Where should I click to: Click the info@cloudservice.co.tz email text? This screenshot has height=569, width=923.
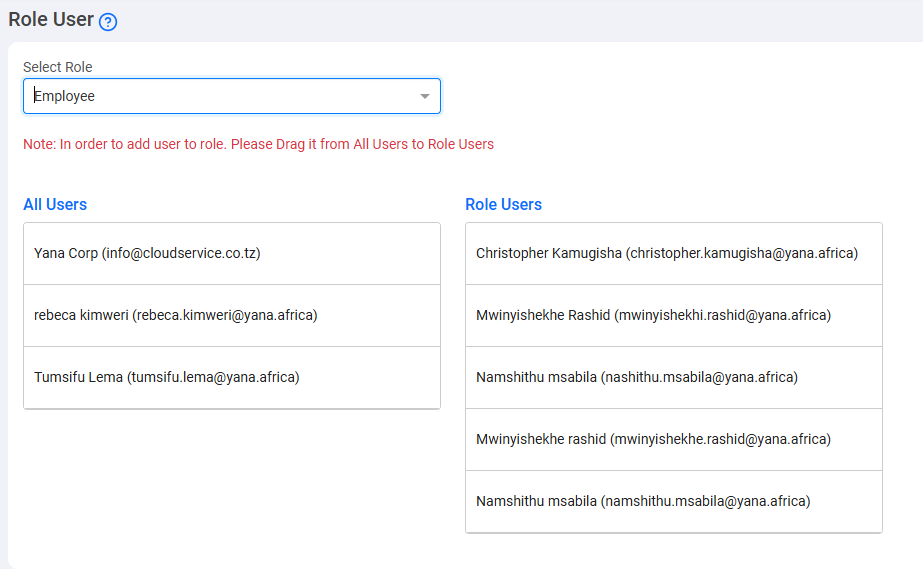point(181,254)
